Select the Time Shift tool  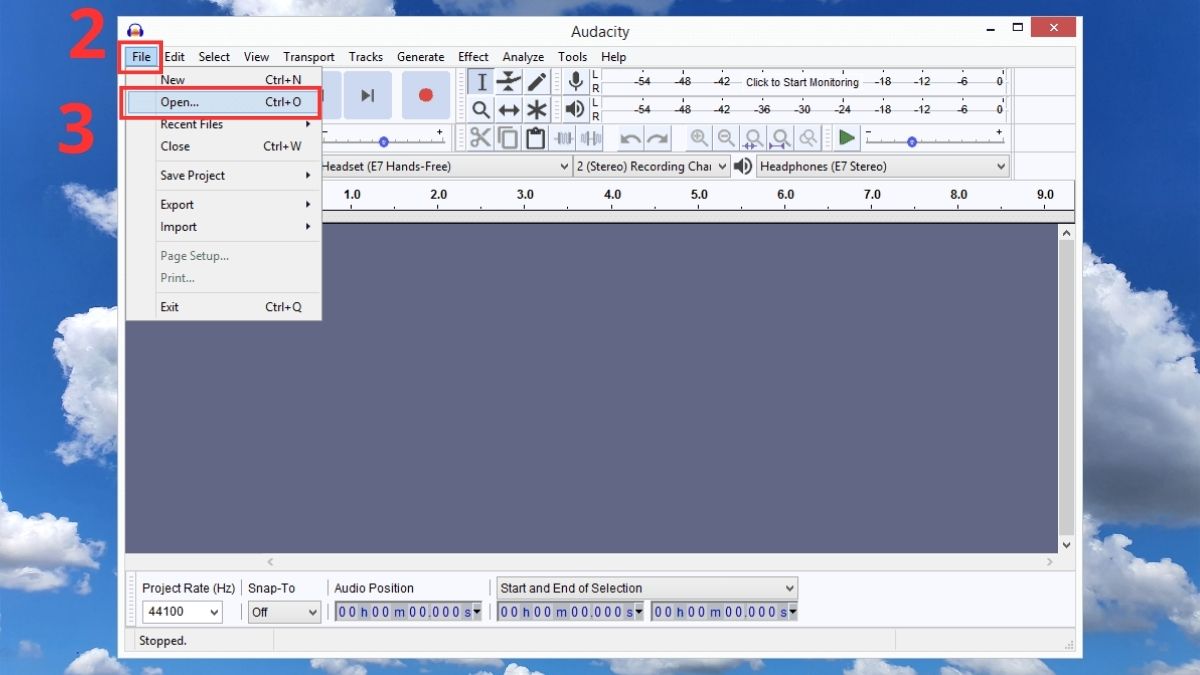[x=509, y=110]
